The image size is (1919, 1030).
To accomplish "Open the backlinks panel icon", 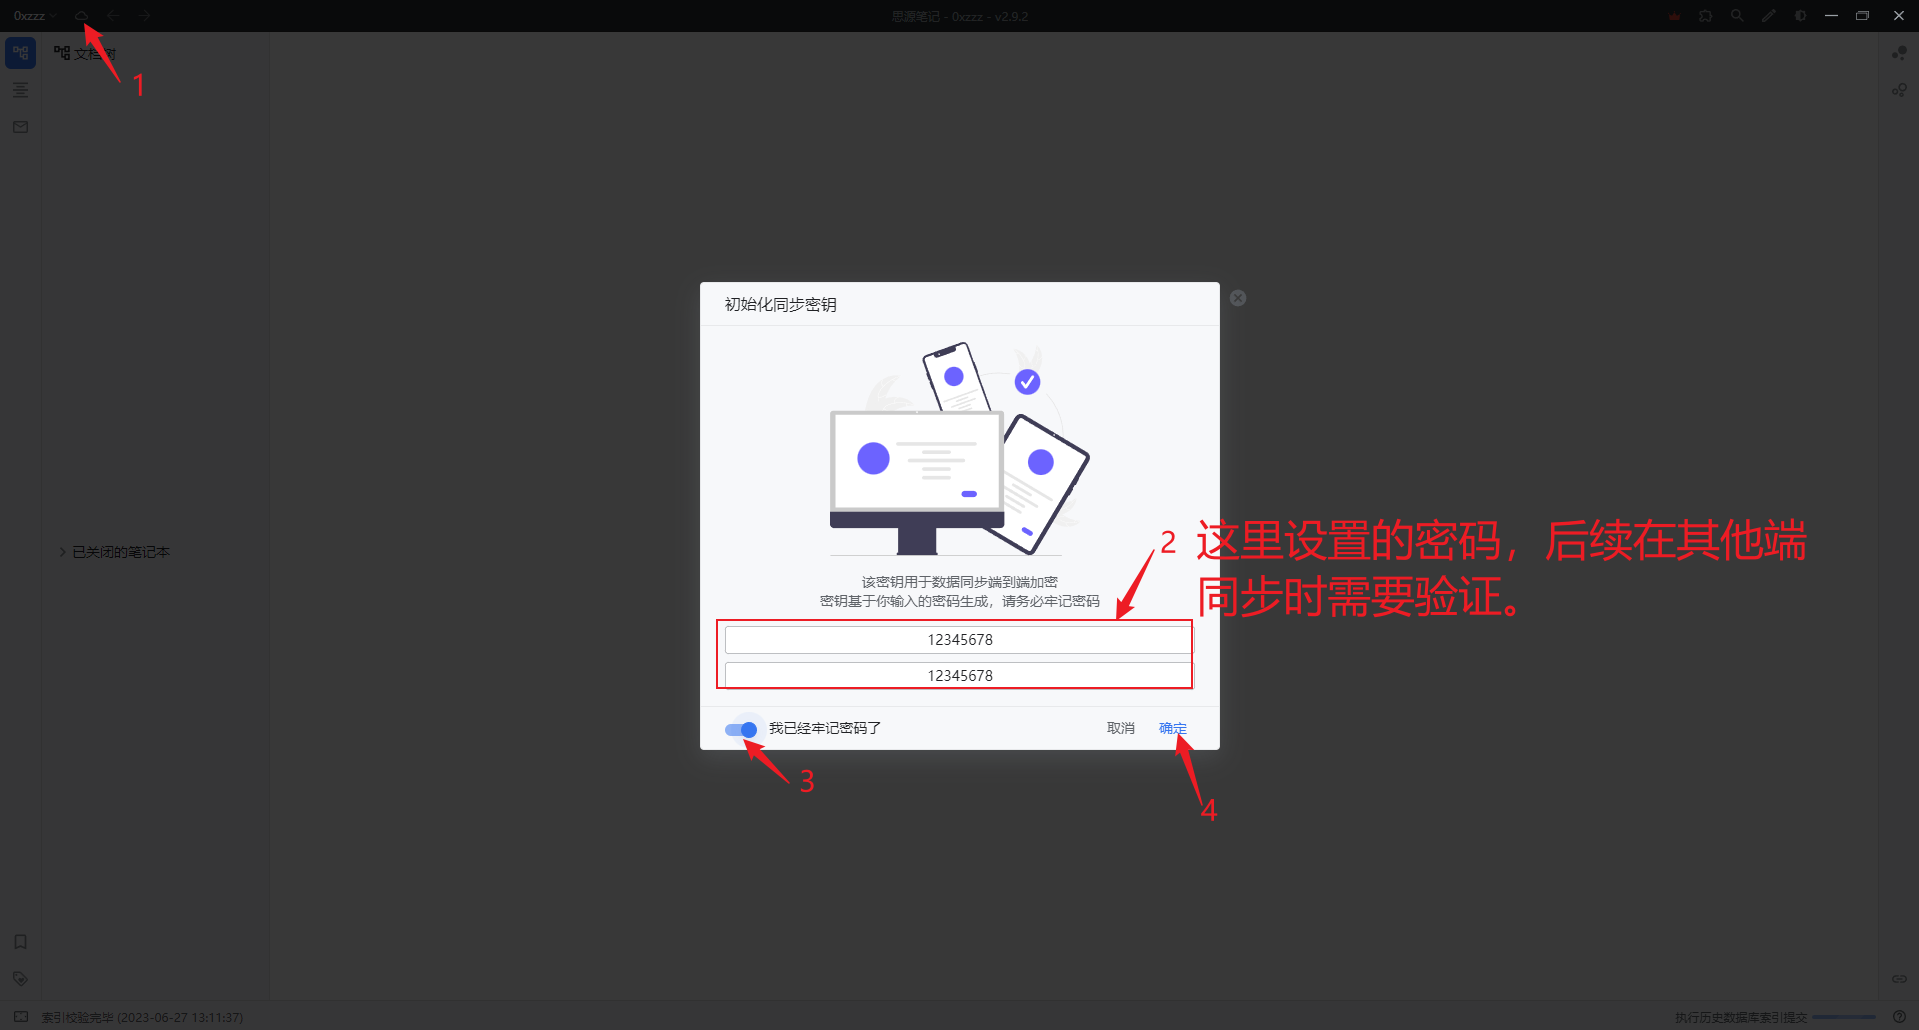I will (1899, 979).
